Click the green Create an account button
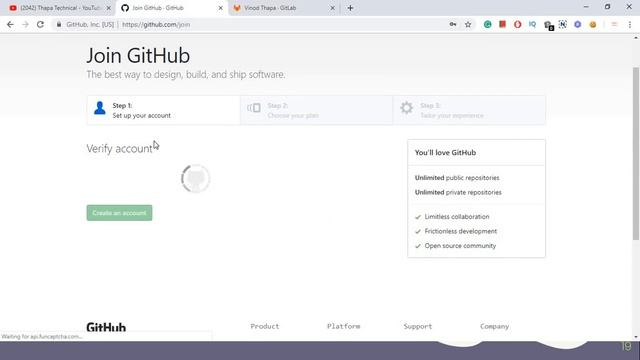Viewport: 640px width, 360px height. point(119,213)
